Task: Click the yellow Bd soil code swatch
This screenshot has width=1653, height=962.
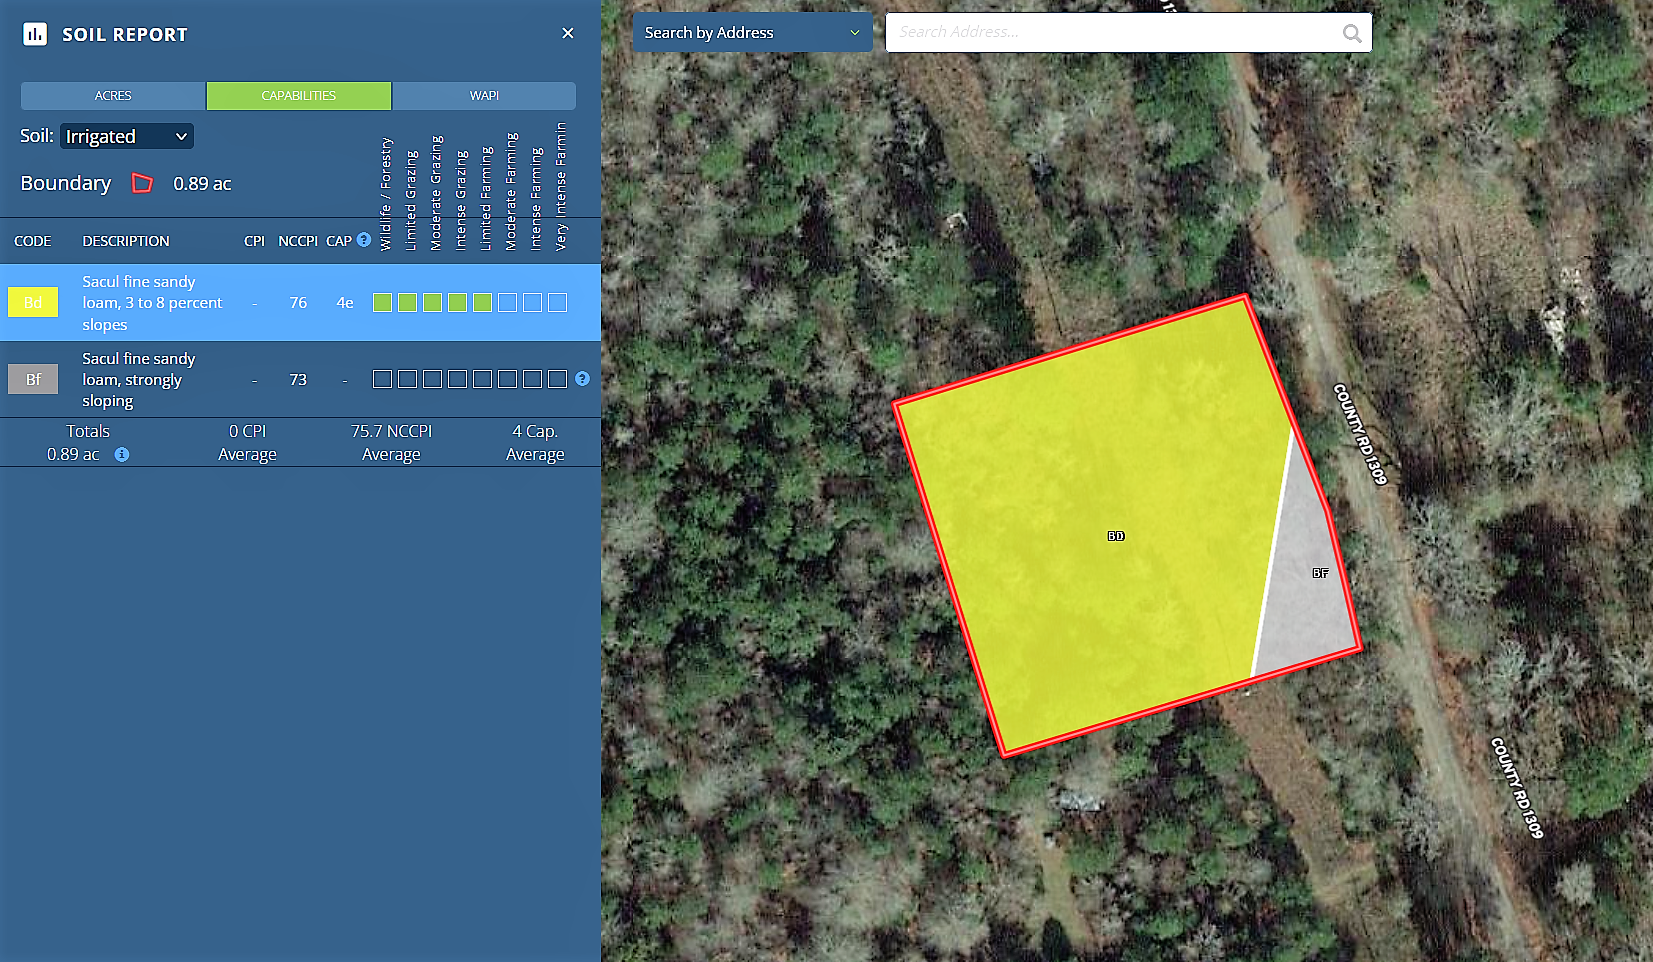Action: coord(33,302)
